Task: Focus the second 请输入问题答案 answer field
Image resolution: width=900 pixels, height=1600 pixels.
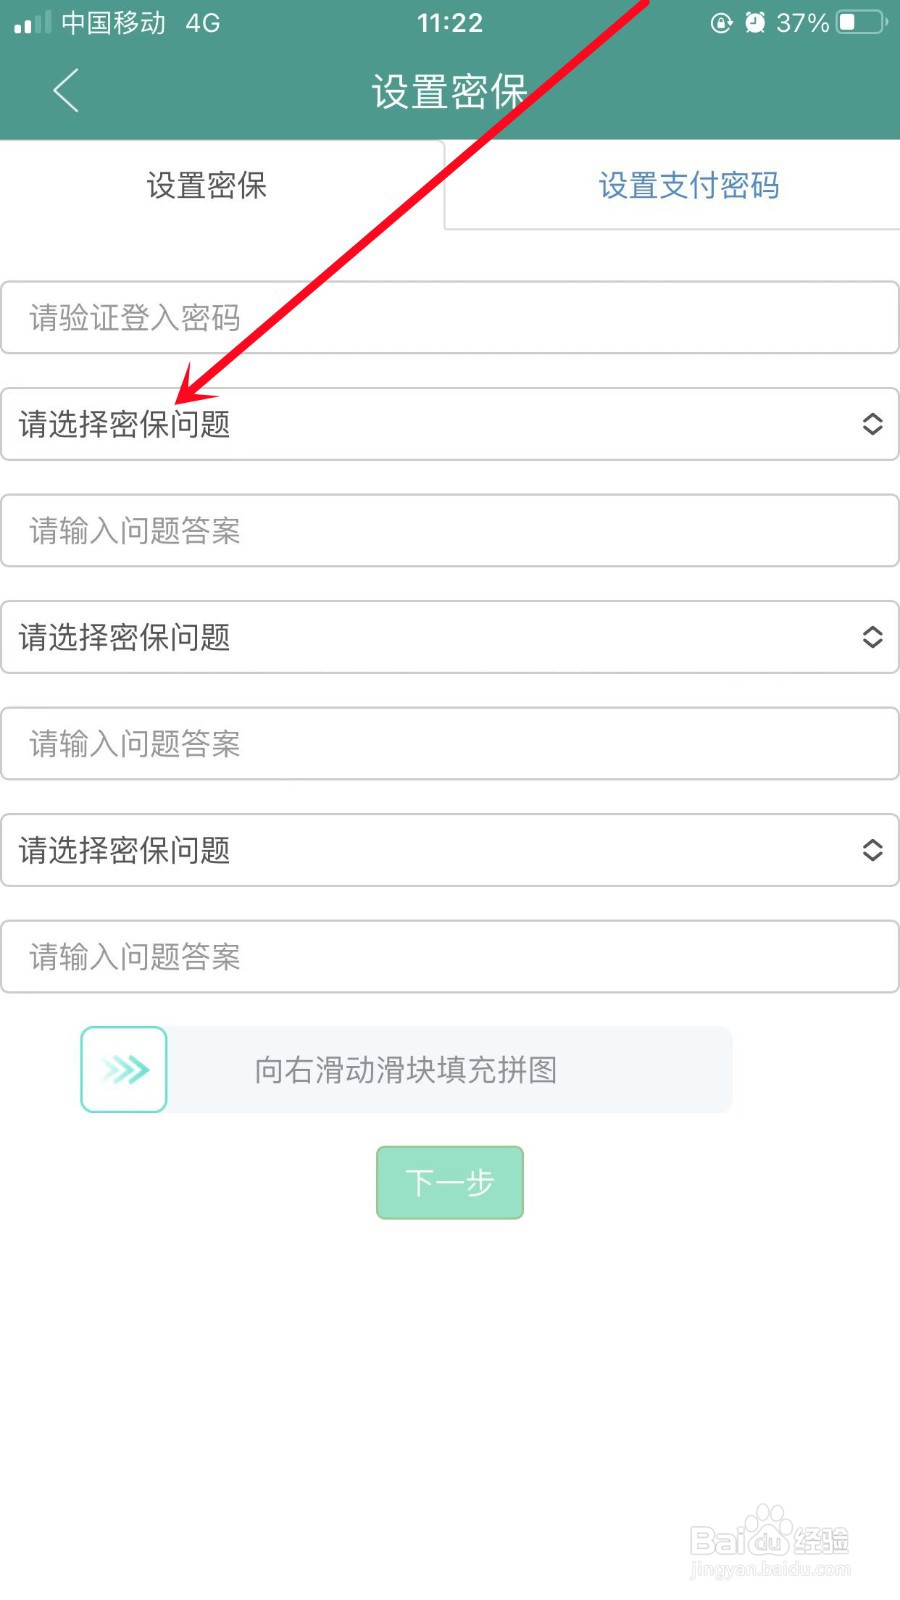Action: click(450, 743)
